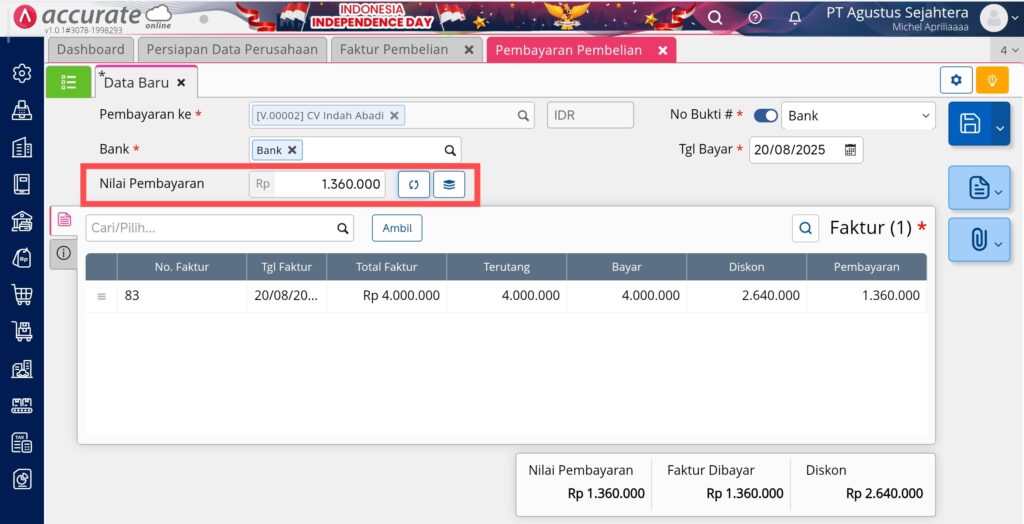Click the PT Agustus Sejahtera company name
Image resolution: width=1024 pixels, height=524 pixels.
click(x=897, y=12)
